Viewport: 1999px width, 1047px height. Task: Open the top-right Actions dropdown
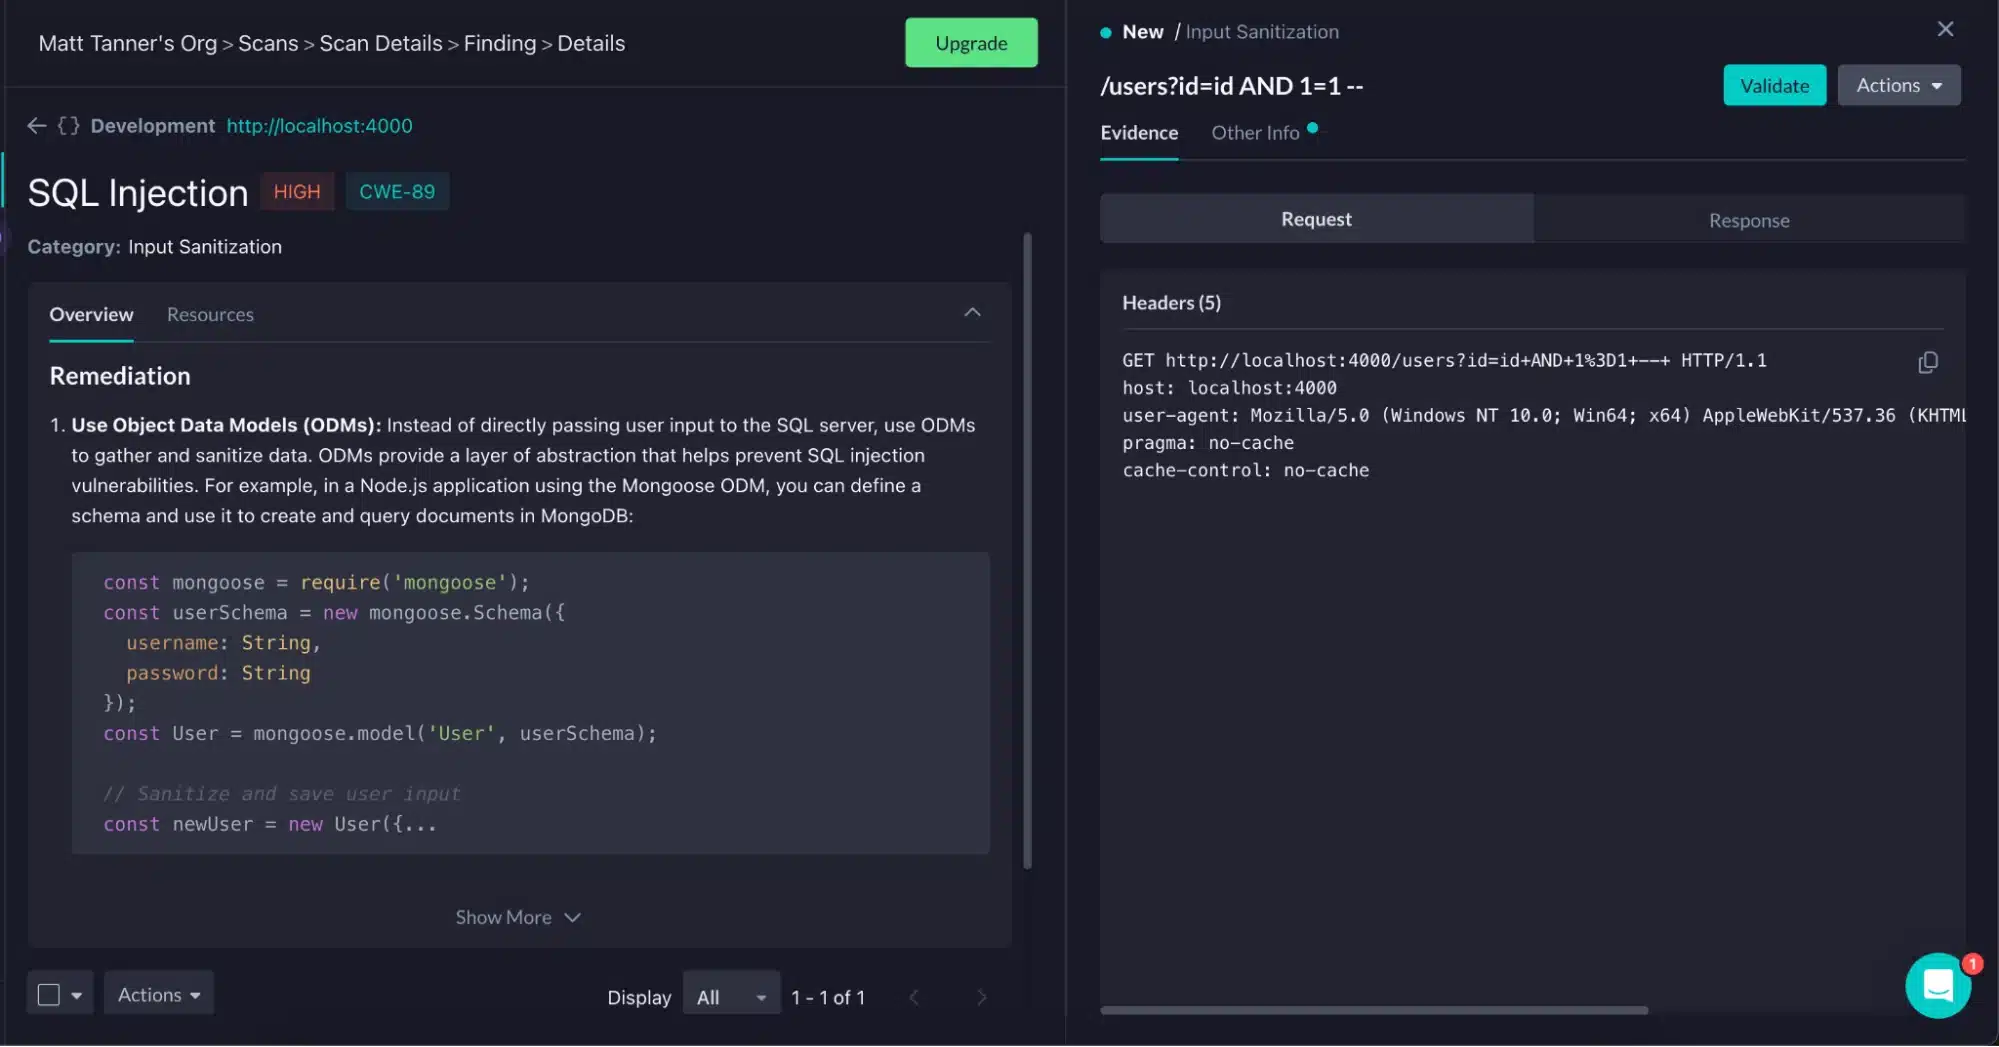click(1898, 86)
